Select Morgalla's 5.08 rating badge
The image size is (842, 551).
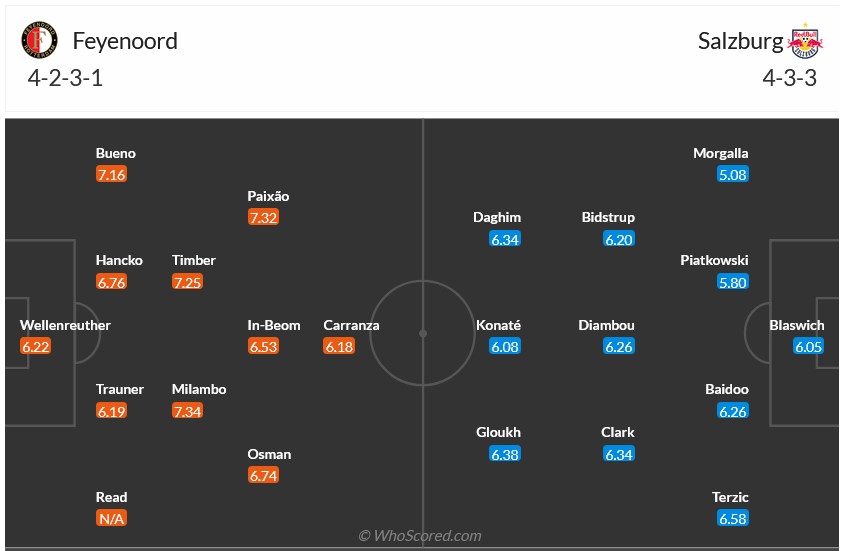[733, 175]
